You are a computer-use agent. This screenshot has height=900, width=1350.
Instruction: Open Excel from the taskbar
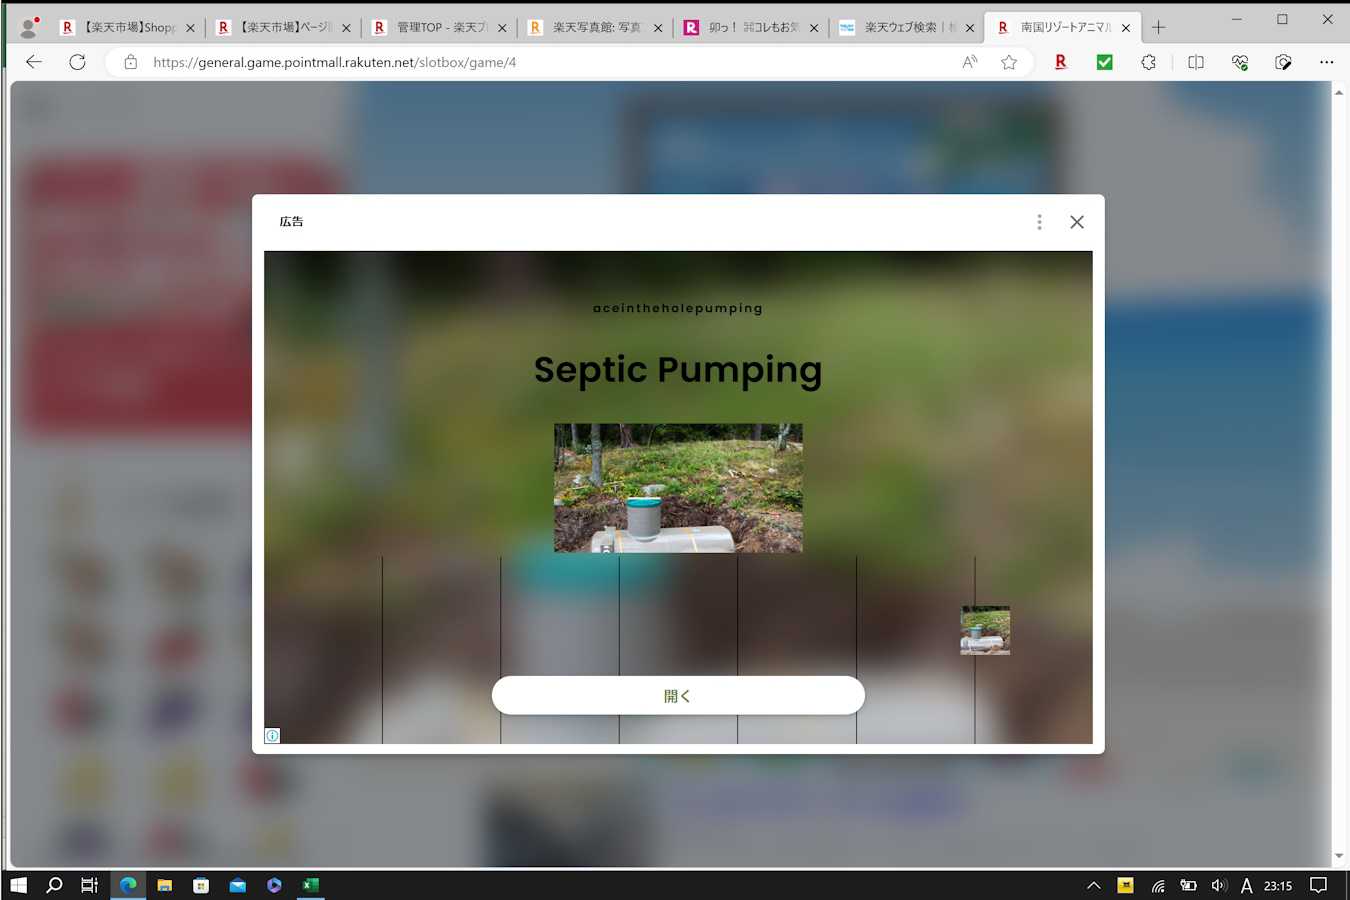coord(311,885)
